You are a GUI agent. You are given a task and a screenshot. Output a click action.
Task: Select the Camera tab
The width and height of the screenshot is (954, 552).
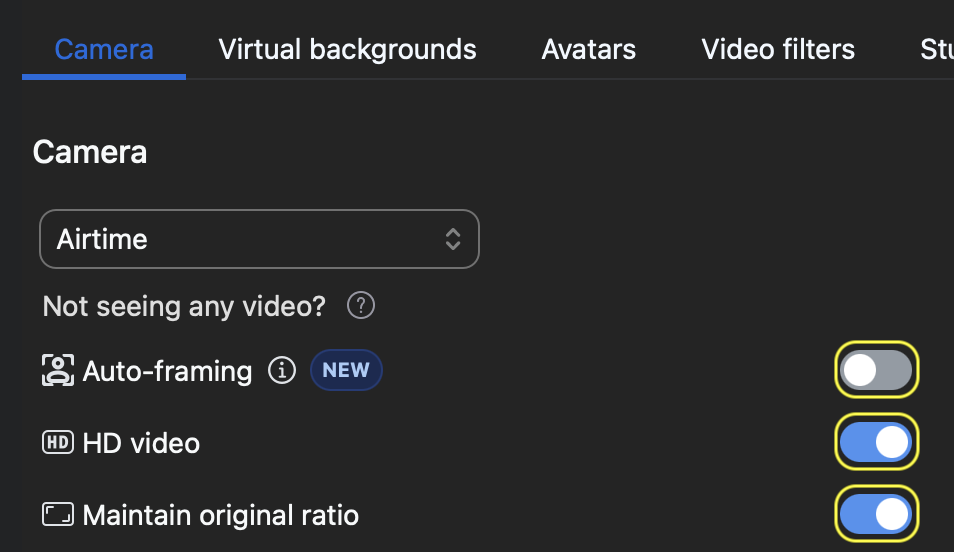tap(104, 49)
